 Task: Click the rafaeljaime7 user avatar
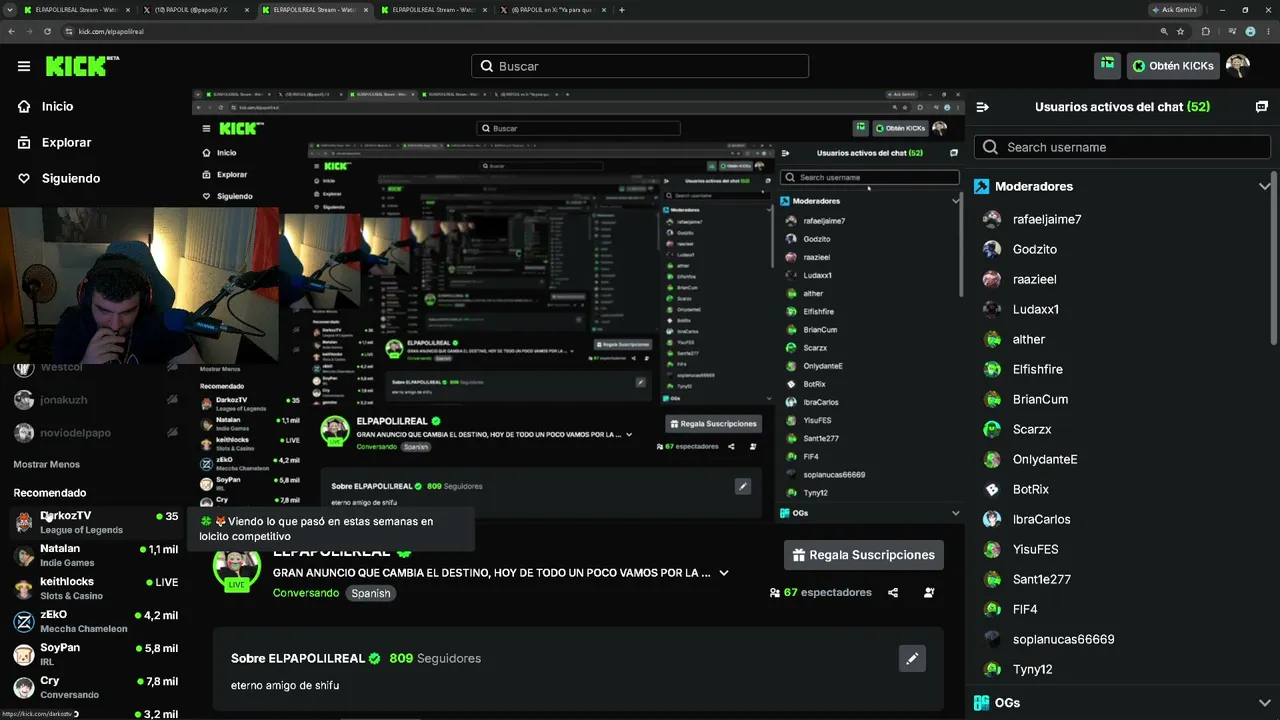coord(992,219)
